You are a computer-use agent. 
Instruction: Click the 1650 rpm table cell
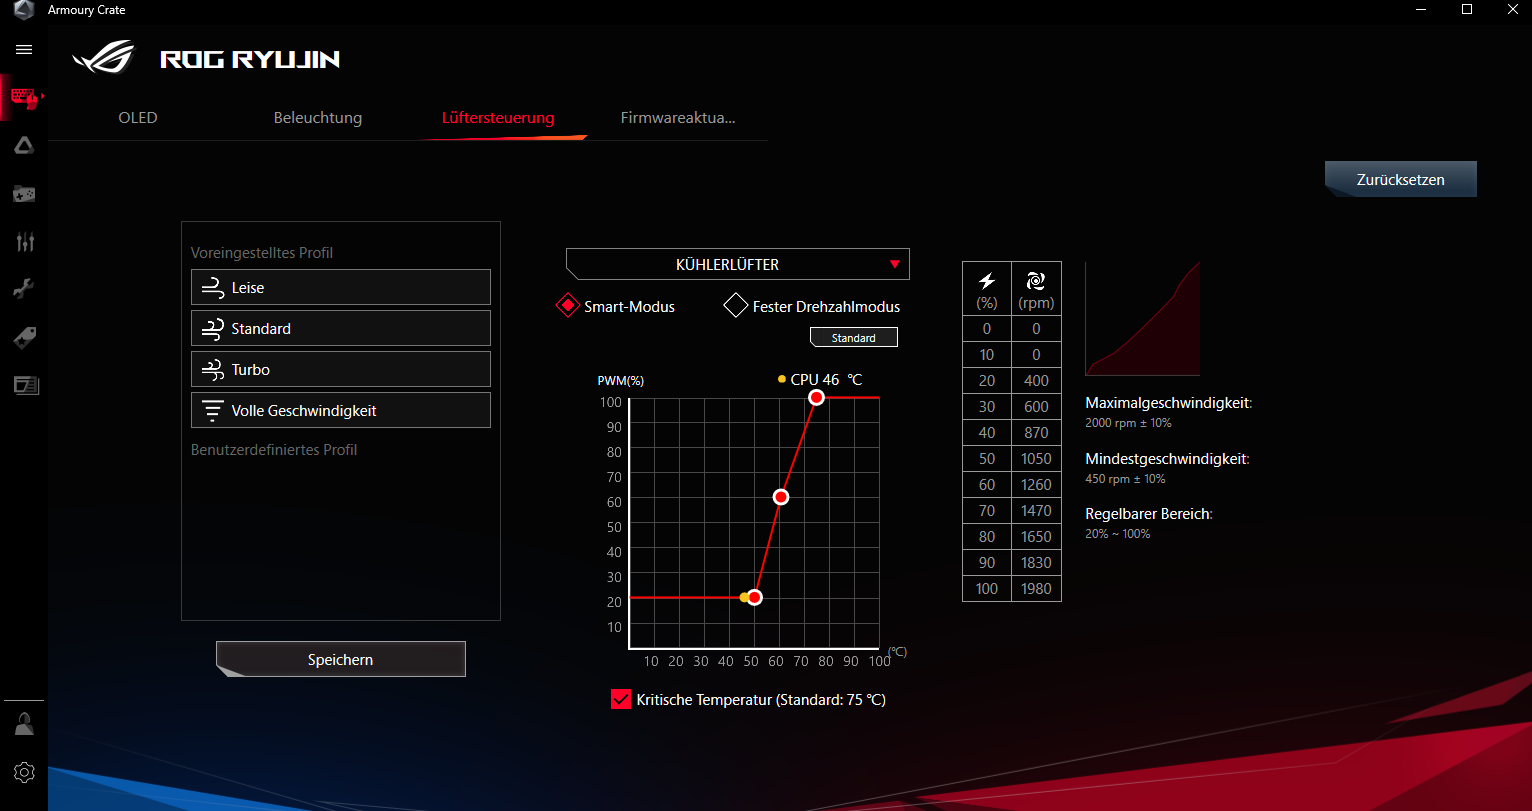(x=1036, y=536)
